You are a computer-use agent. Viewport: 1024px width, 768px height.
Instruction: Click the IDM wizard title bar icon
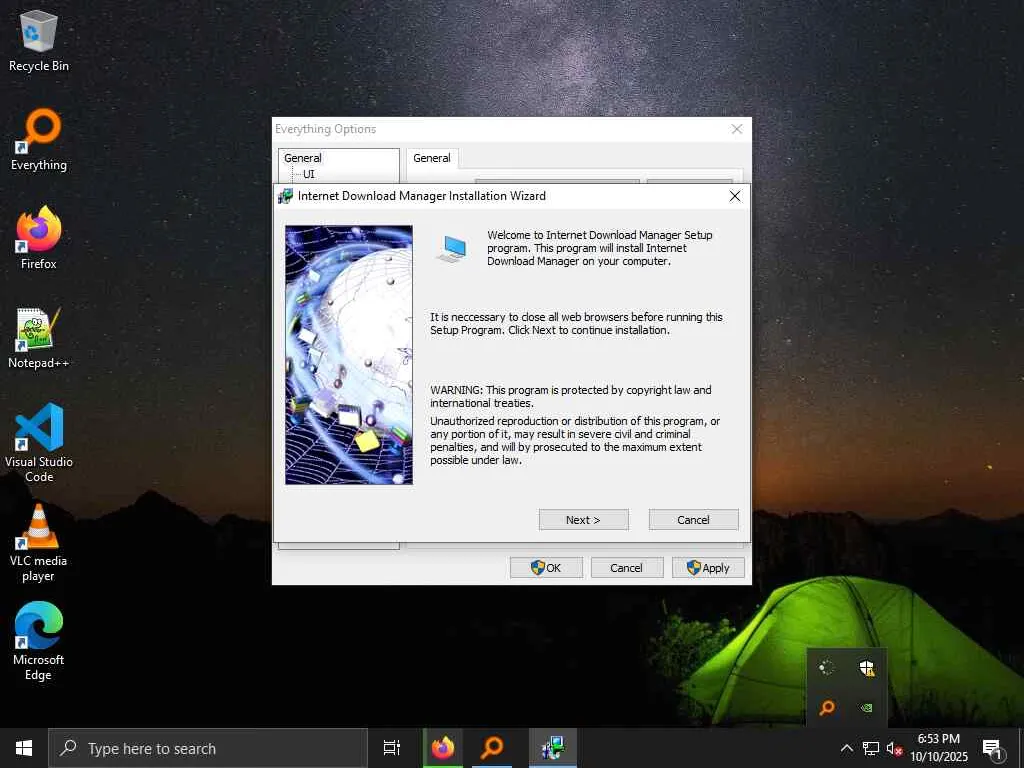pos(285,196)
